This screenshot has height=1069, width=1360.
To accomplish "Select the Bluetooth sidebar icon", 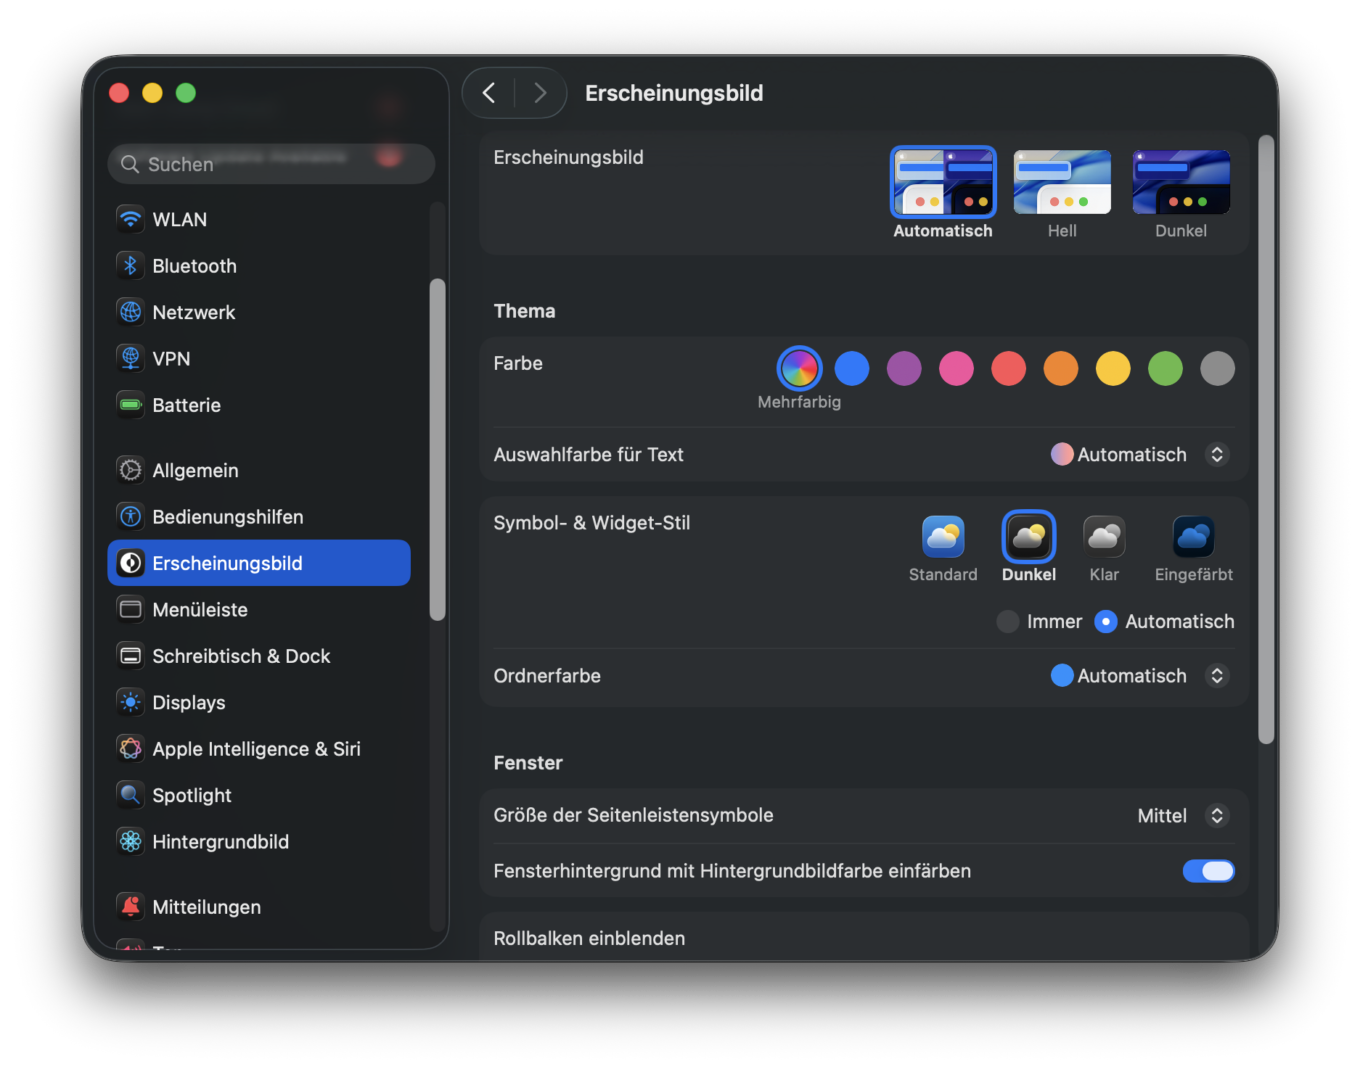I will click(131, 265).
